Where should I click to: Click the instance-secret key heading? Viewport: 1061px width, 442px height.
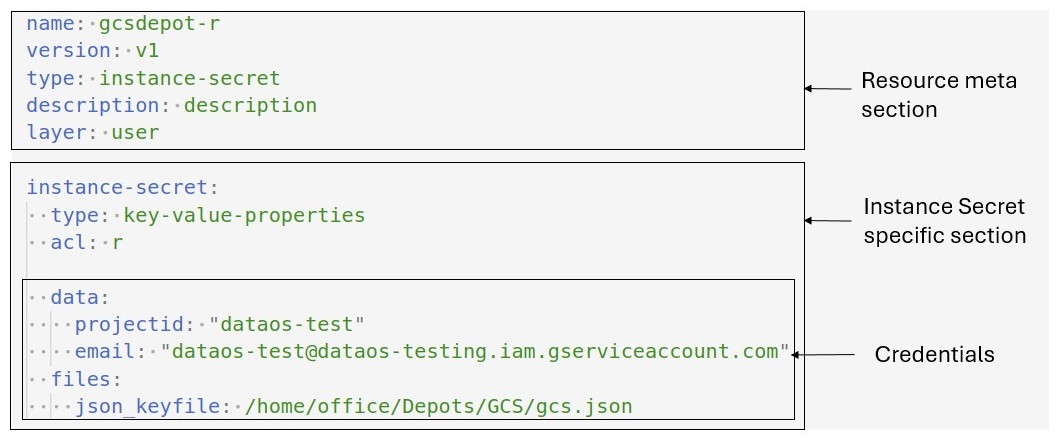(122, 187)
